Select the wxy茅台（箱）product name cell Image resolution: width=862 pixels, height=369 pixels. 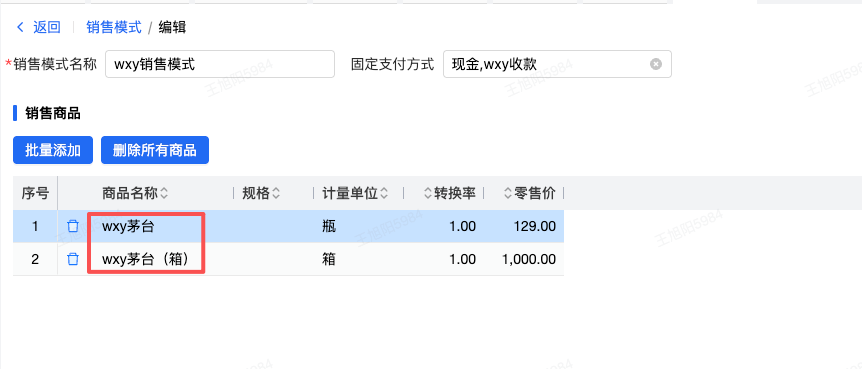tap(146, 259)
